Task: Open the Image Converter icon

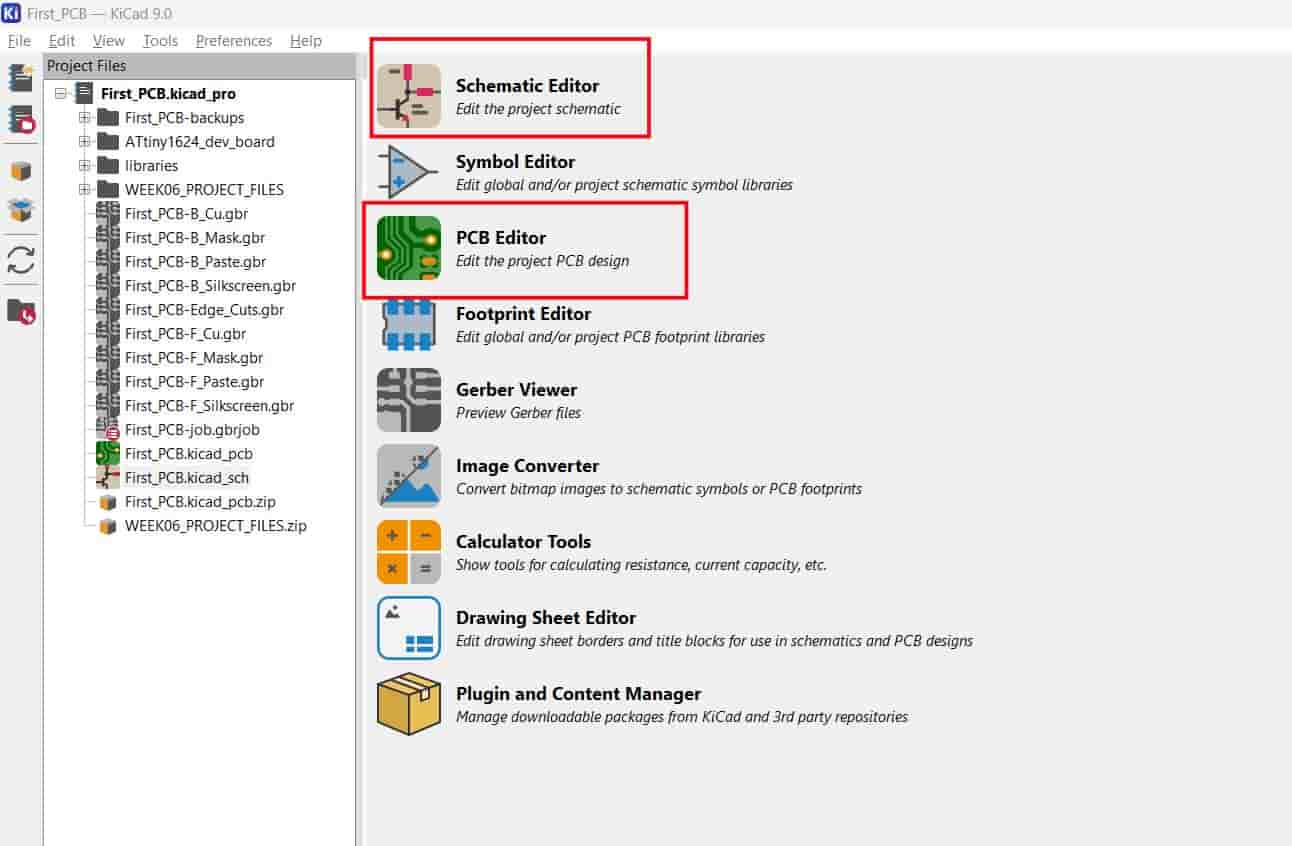Action: [408, 476]
